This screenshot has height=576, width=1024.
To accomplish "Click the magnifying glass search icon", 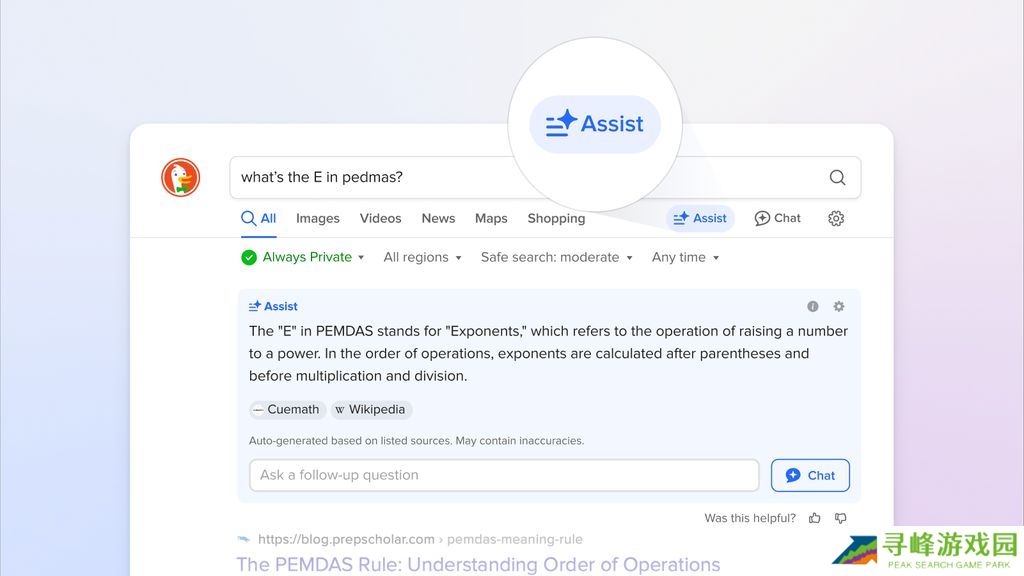I will click(x=837, y=178).
